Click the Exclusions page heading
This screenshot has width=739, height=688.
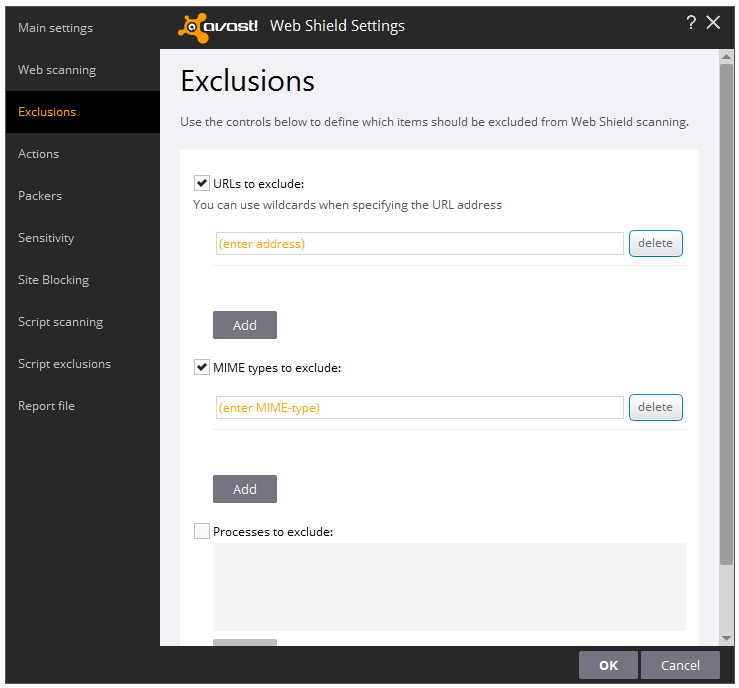pos(247,81)
